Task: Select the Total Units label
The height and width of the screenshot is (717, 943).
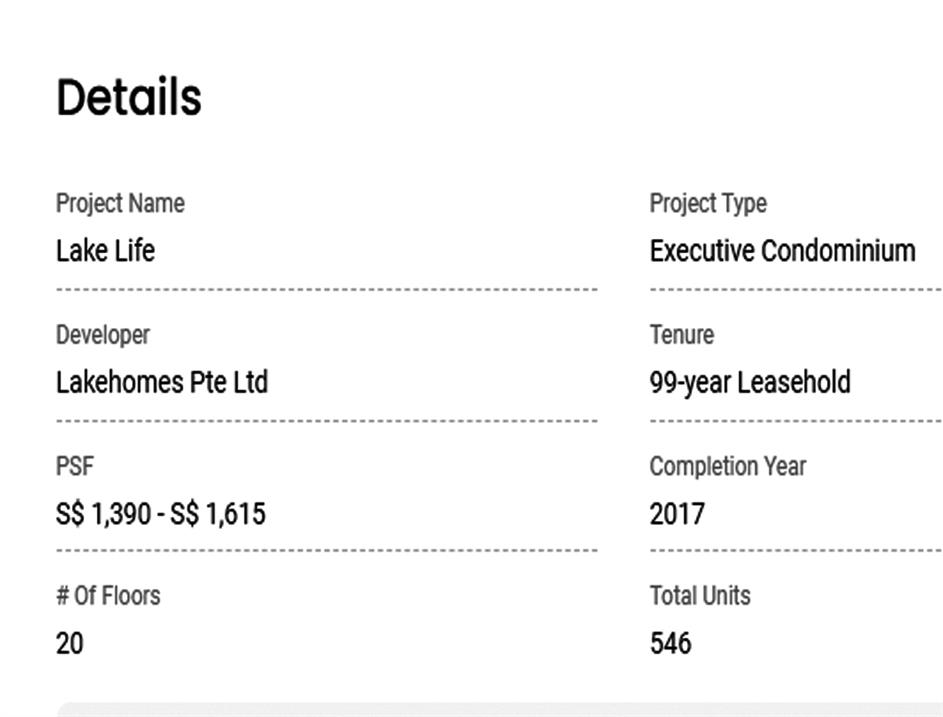Action: coord(700,596)
